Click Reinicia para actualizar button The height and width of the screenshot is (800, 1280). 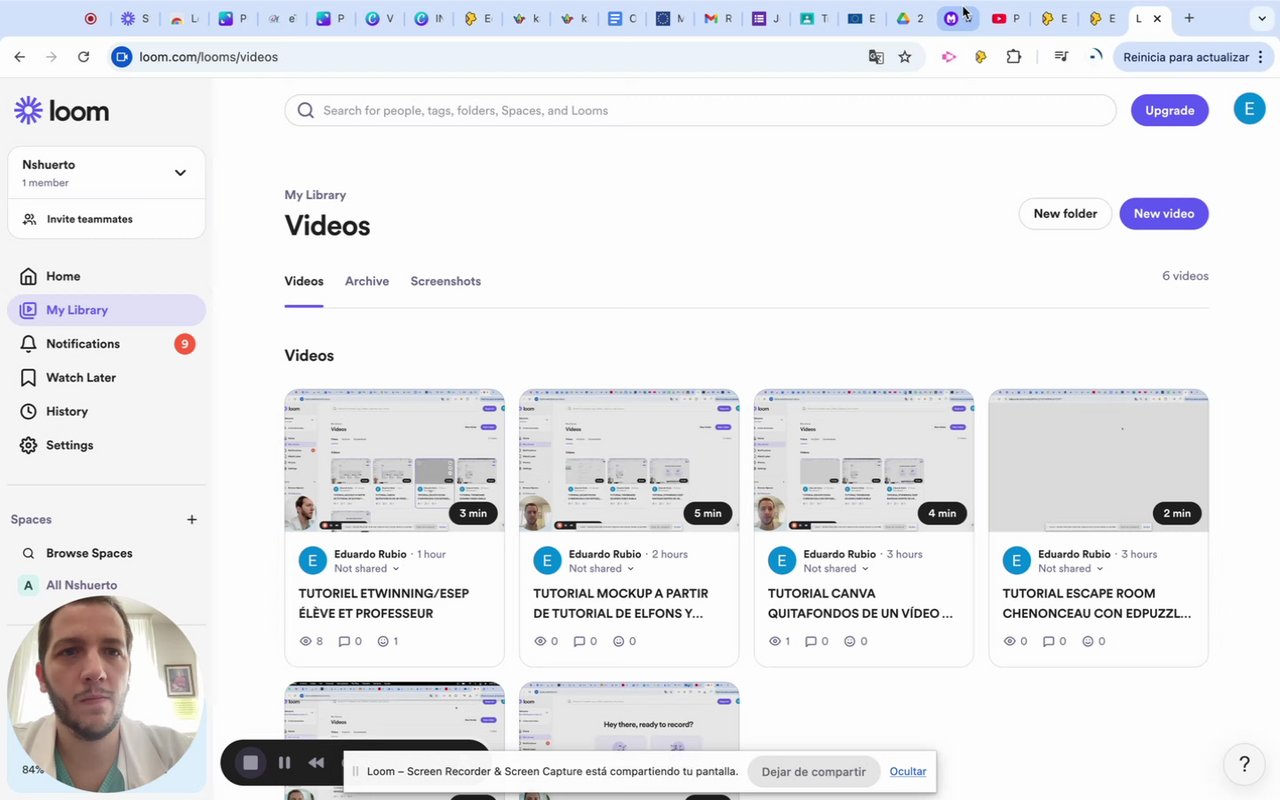click(x=1191, y=57)
